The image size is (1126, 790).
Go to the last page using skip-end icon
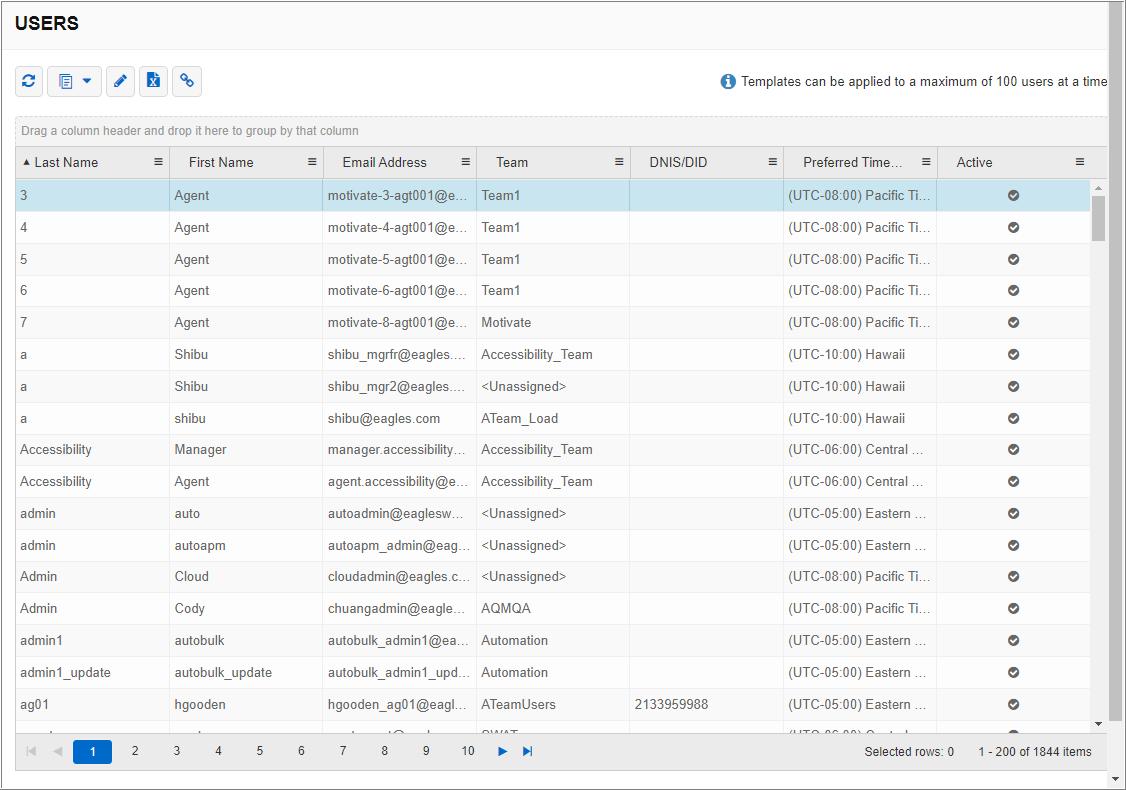point(528,751)
